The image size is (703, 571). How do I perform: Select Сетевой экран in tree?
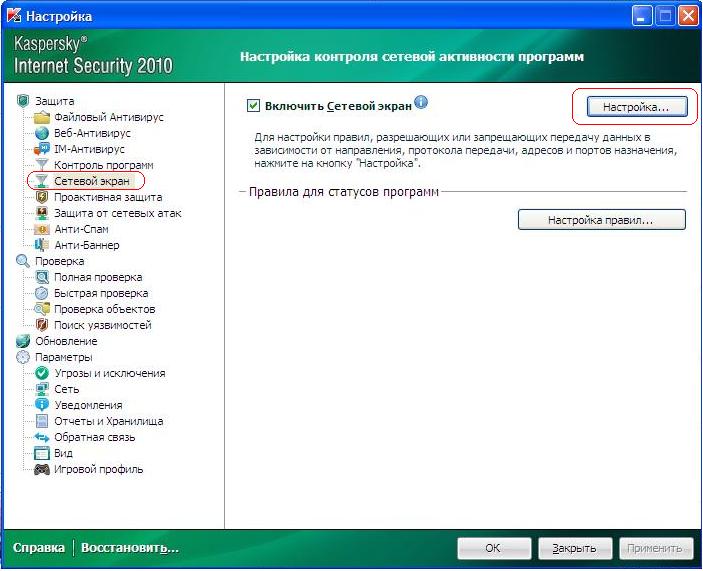[91, 181]
